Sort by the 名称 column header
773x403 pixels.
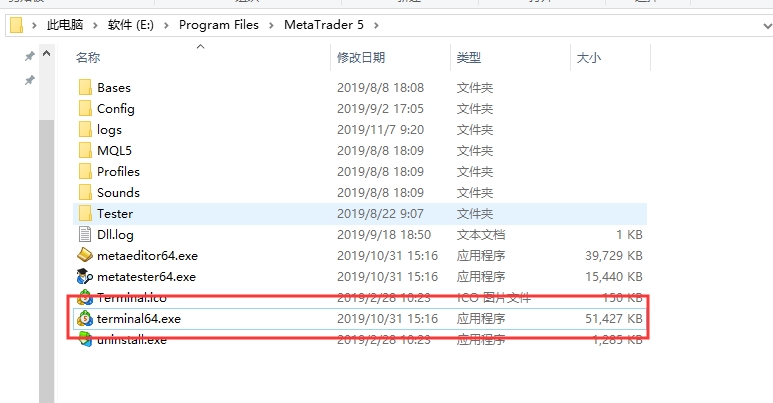(x=88, y=58)
